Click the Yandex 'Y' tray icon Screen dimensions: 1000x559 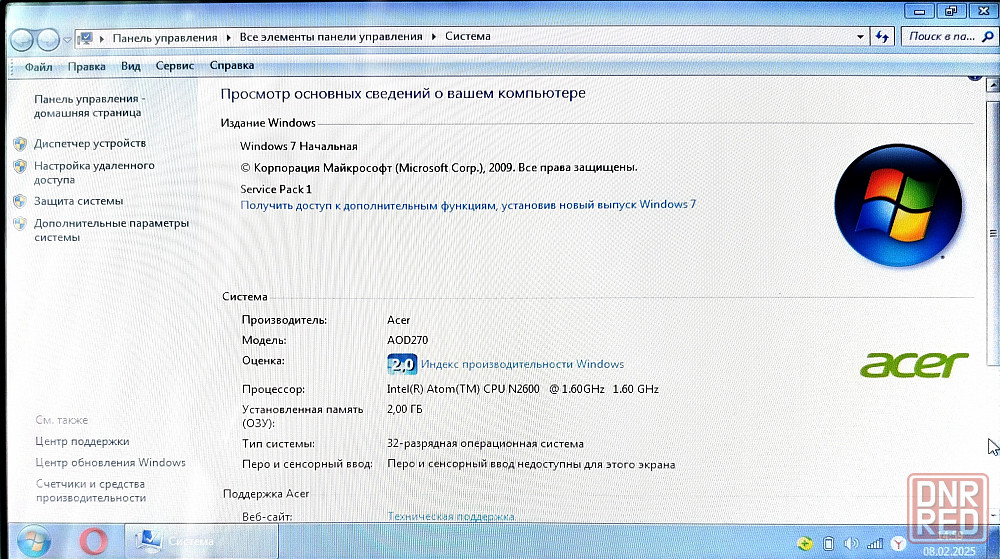pos(898,544)
